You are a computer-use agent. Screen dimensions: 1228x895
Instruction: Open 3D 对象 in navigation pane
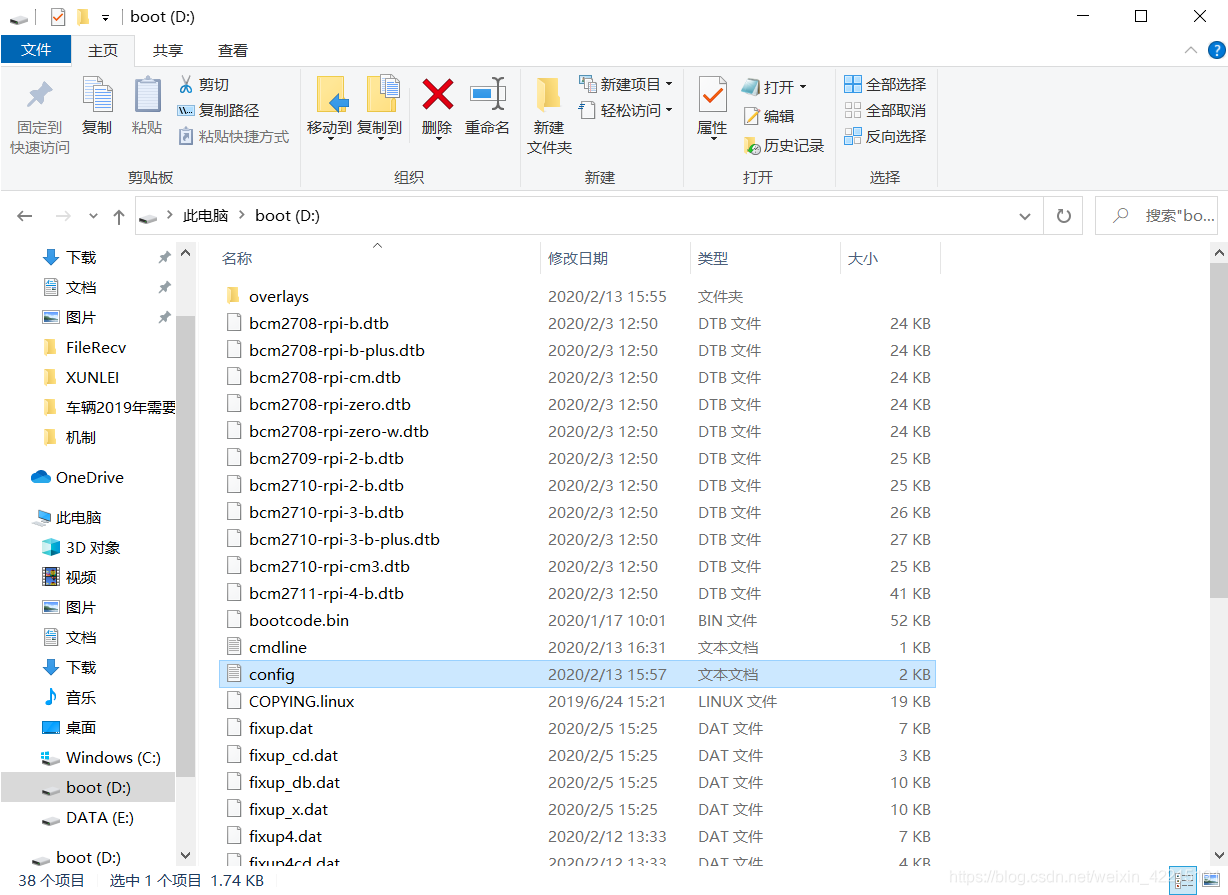pos(80,548)
